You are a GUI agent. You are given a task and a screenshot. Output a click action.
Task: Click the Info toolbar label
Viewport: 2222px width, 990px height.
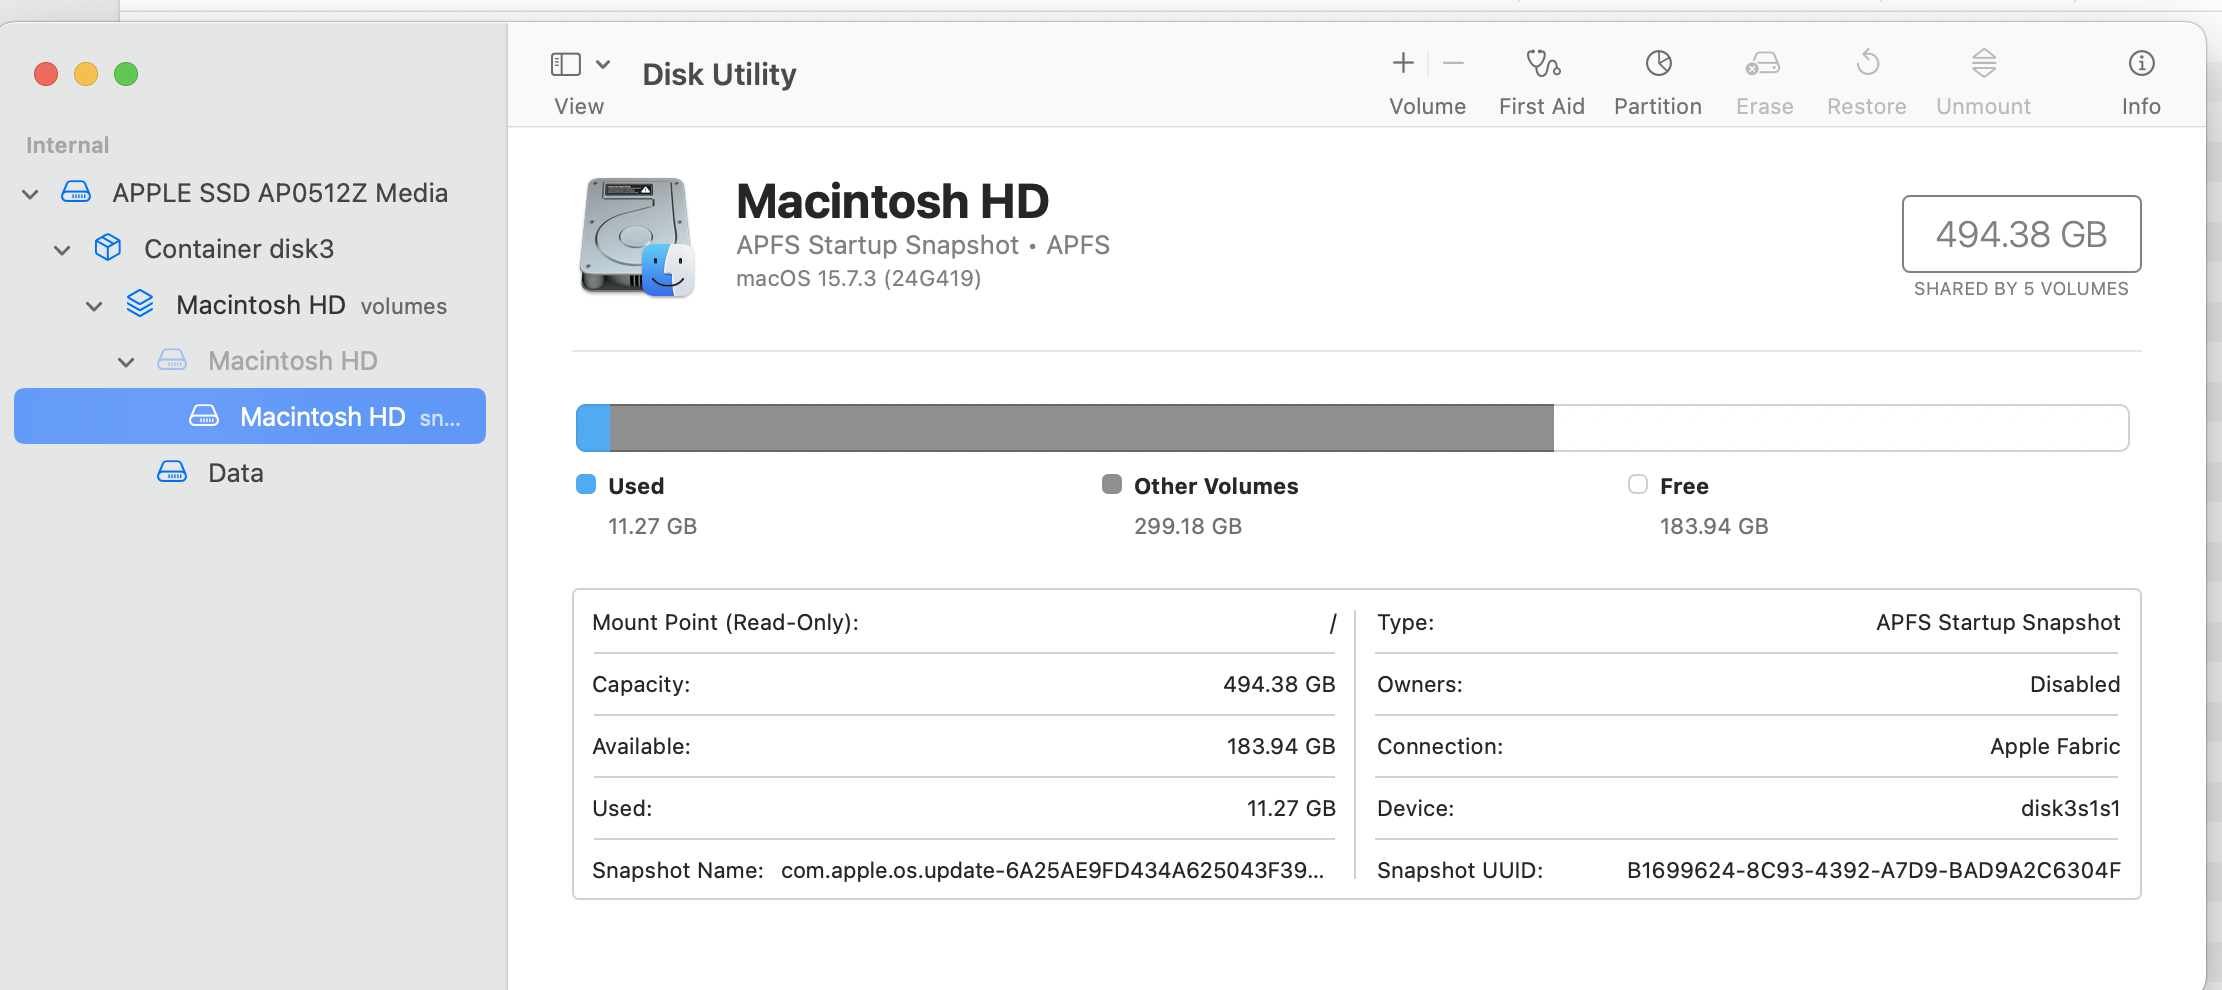coord(2141,107)
